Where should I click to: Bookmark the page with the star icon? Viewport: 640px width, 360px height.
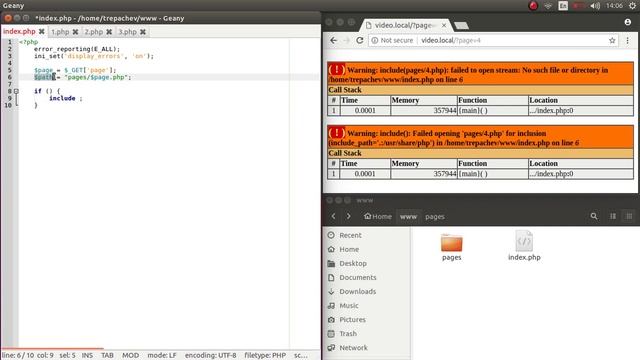coord(612,40)
